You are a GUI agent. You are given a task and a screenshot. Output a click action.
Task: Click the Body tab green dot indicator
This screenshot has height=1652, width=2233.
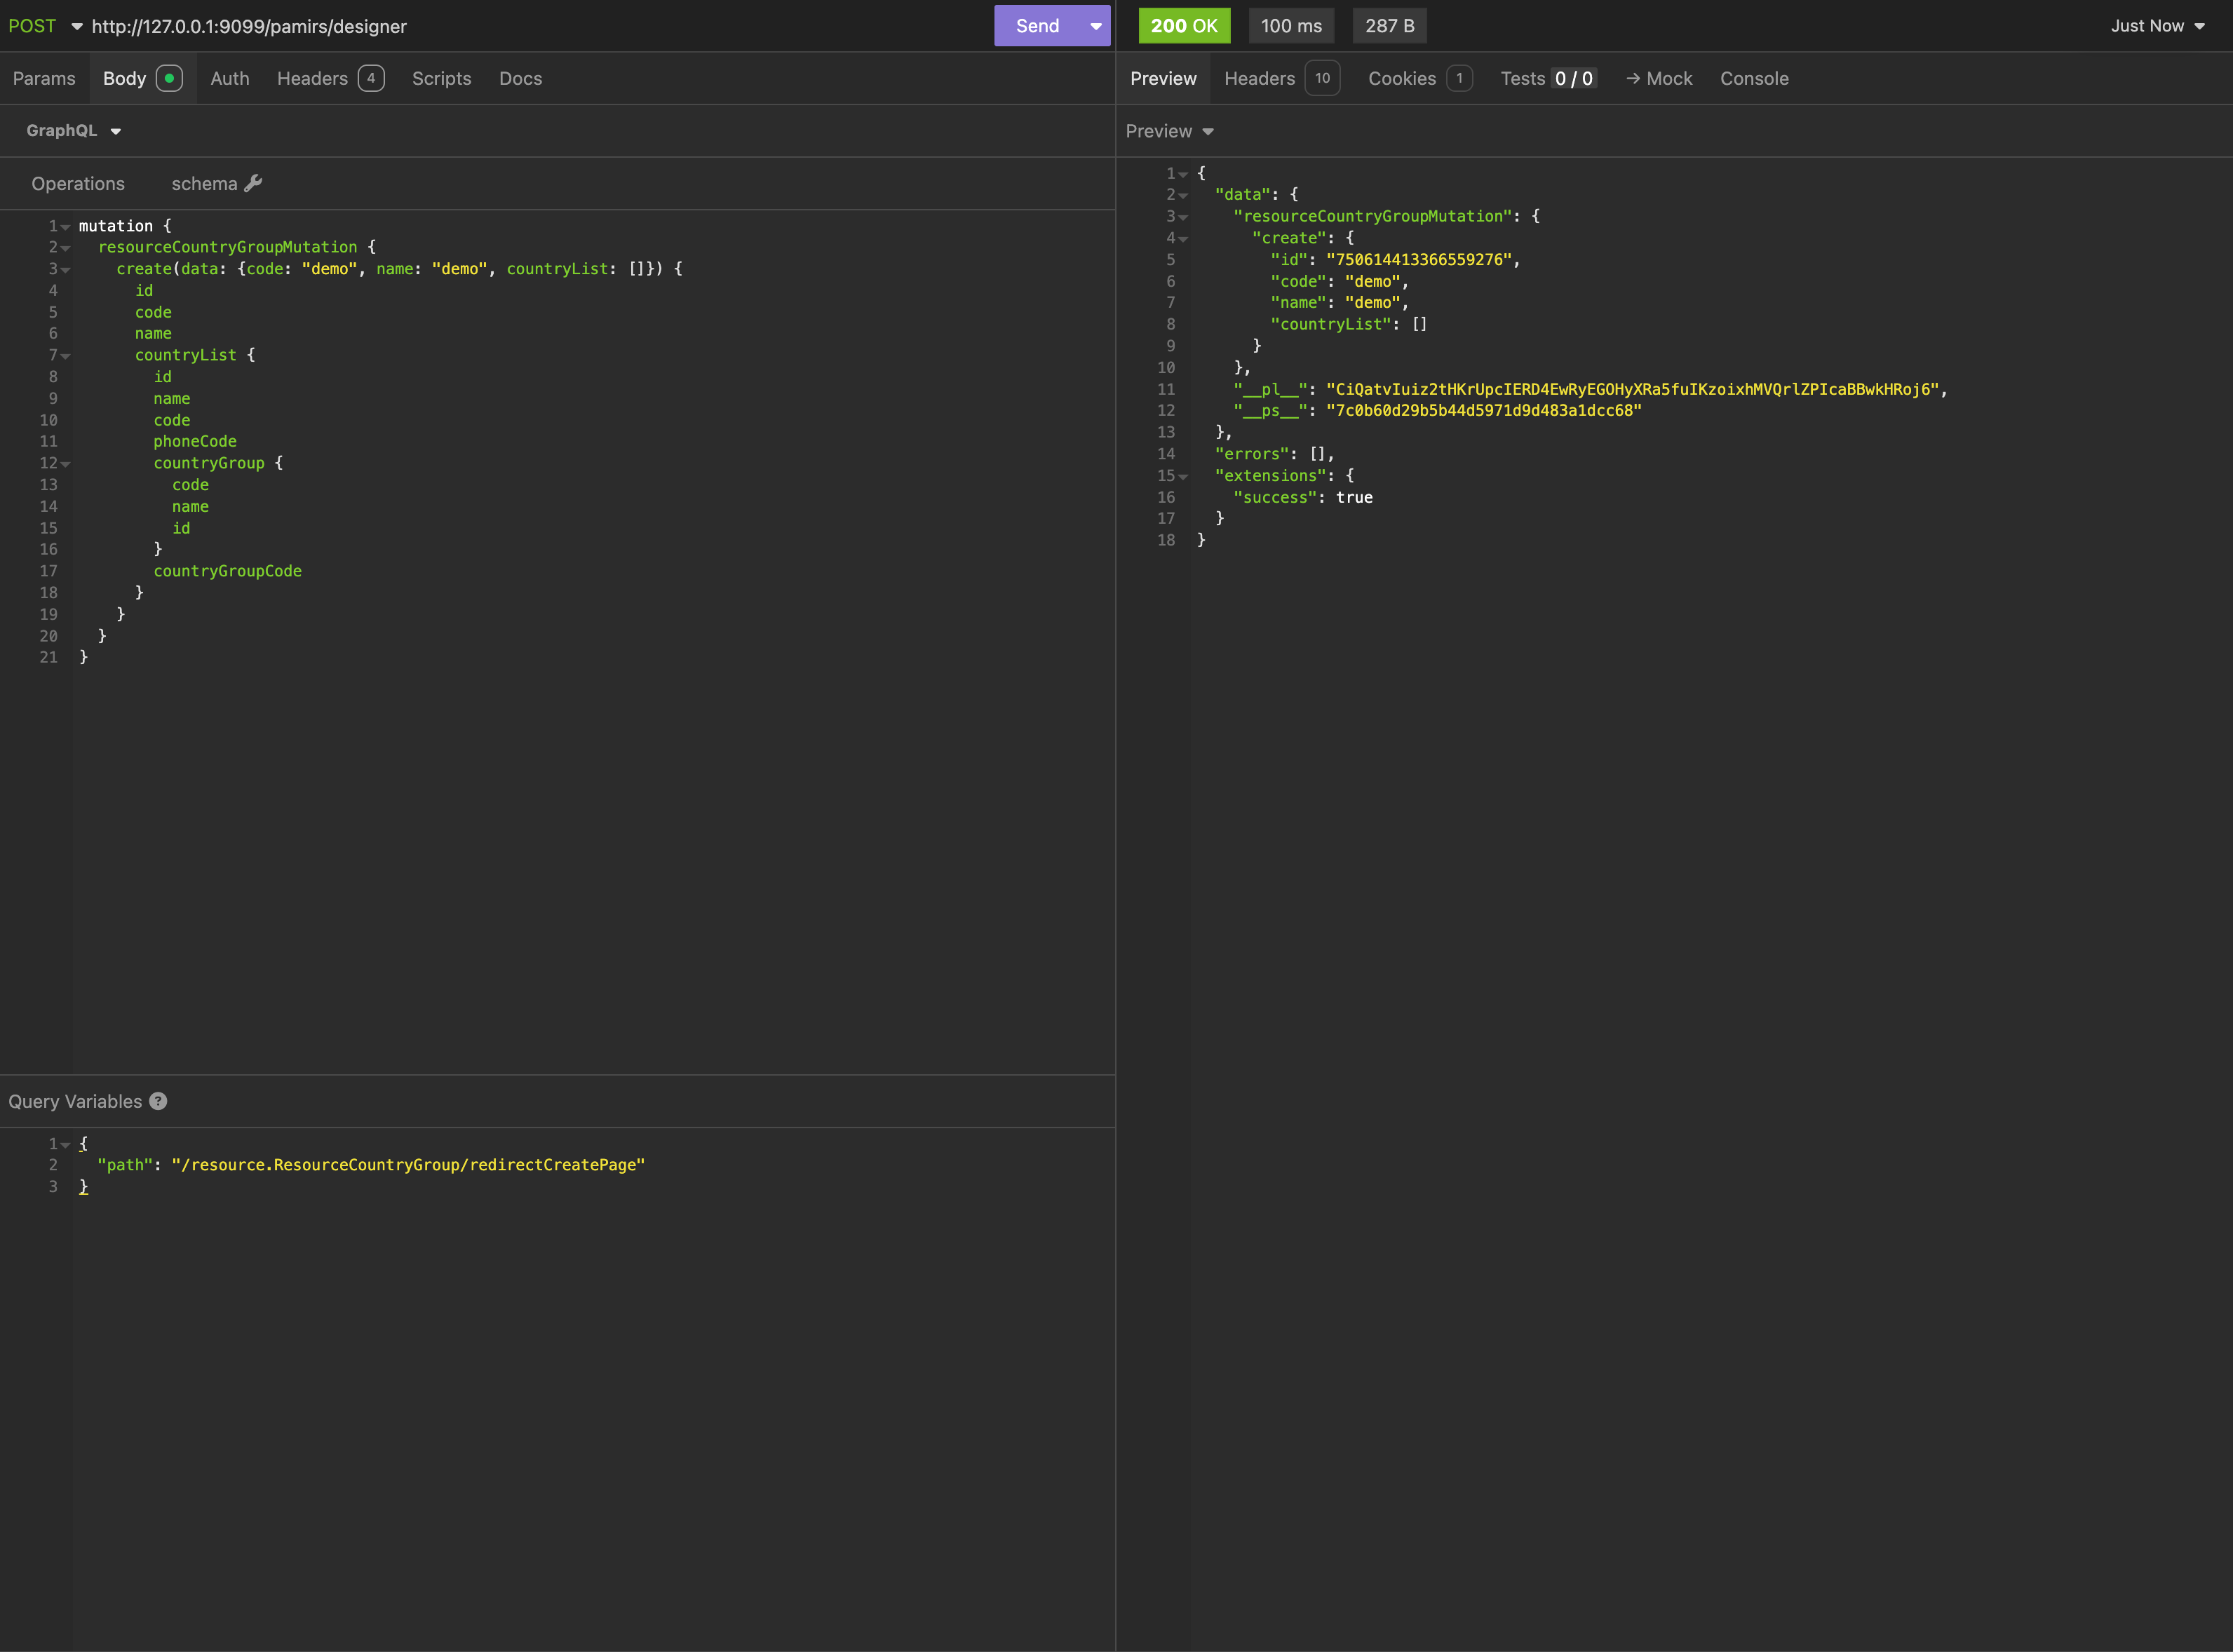(169, 78)
